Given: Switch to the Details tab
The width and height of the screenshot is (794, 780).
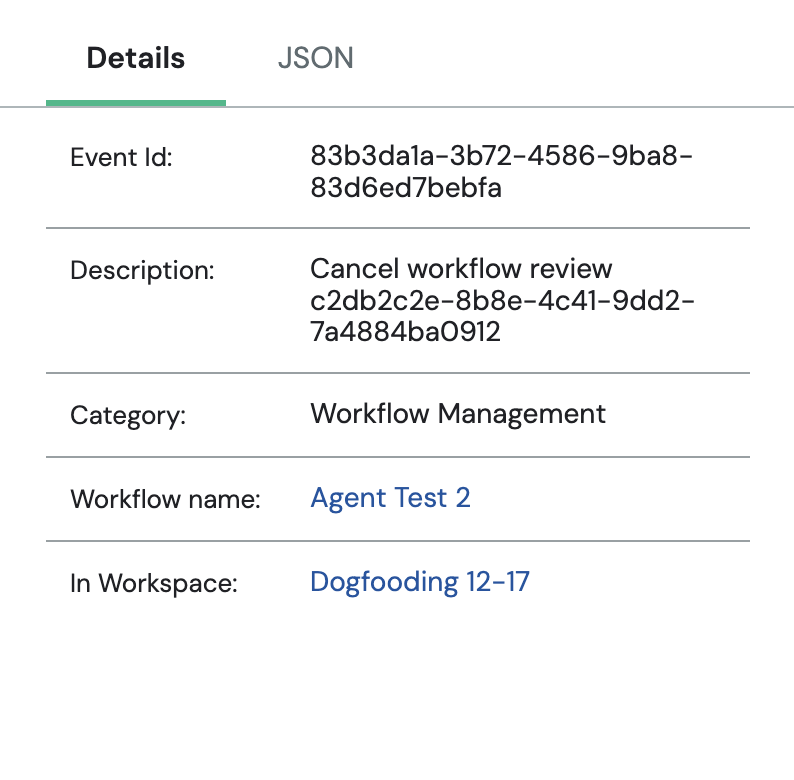Looking at the screenshot, I should click(x=136, y=58).
